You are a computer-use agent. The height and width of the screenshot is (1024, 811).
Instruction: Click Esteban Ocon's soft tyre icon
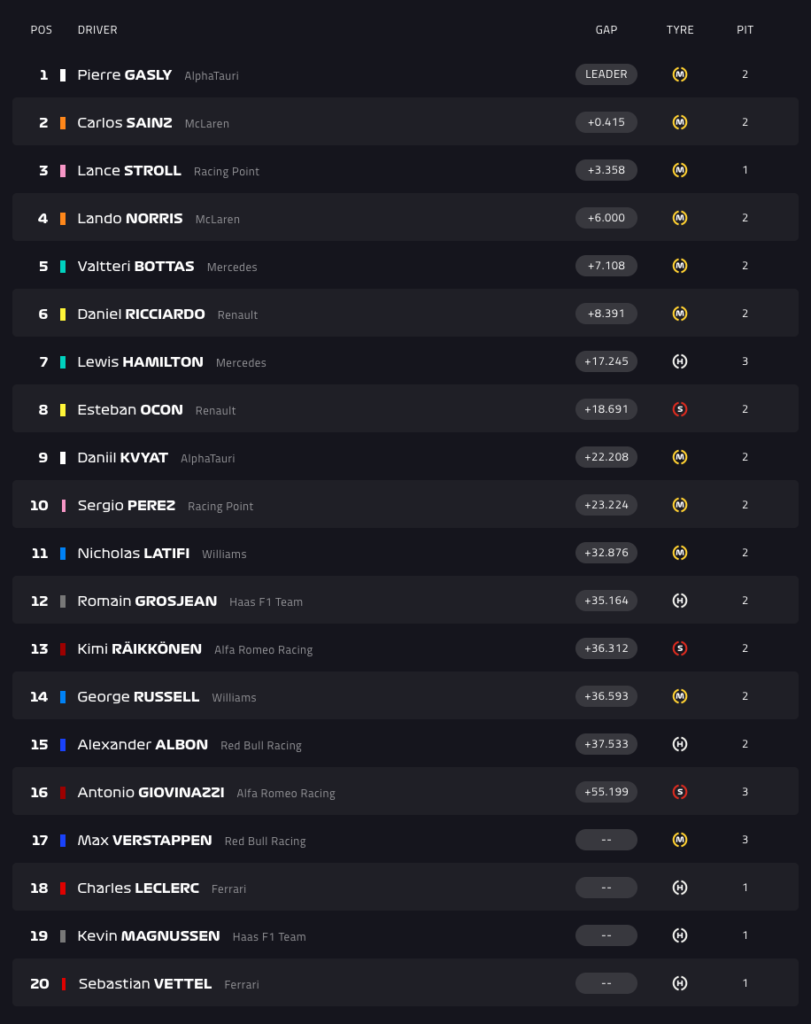[680, 409]
